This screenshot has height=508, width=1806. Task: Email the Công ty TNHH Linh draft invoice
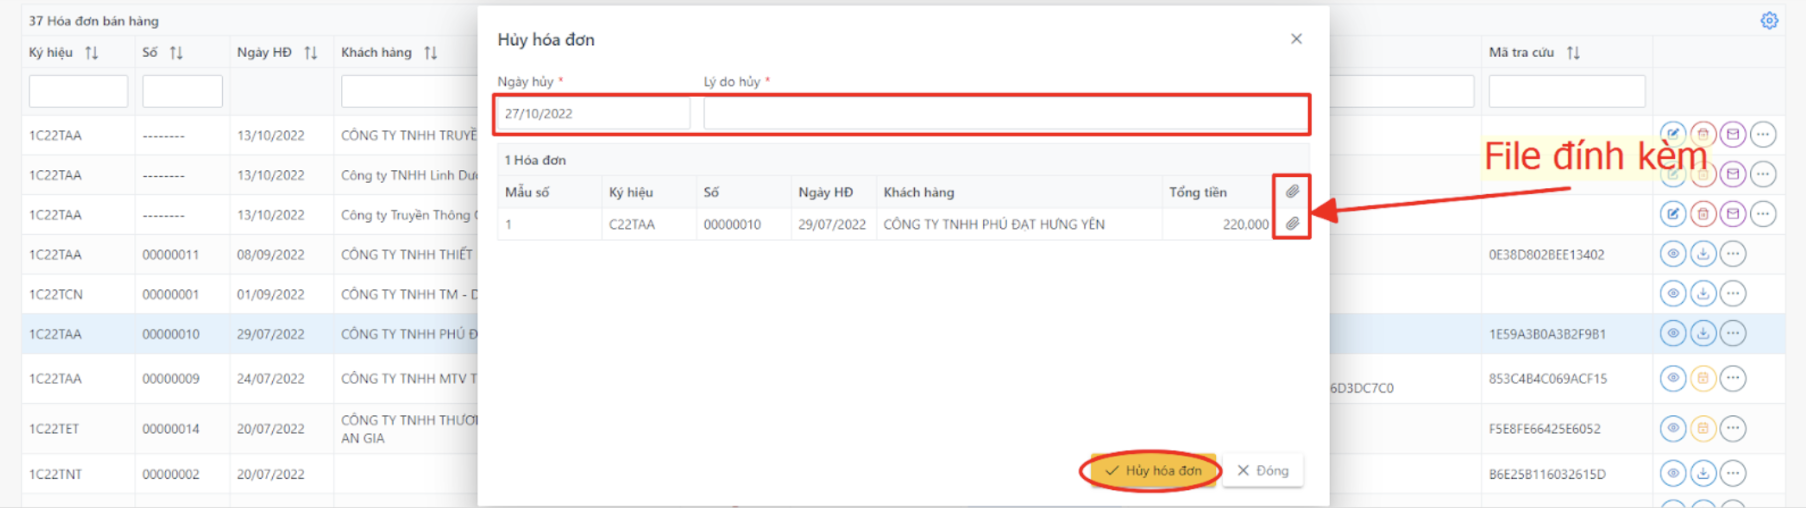1733,174
